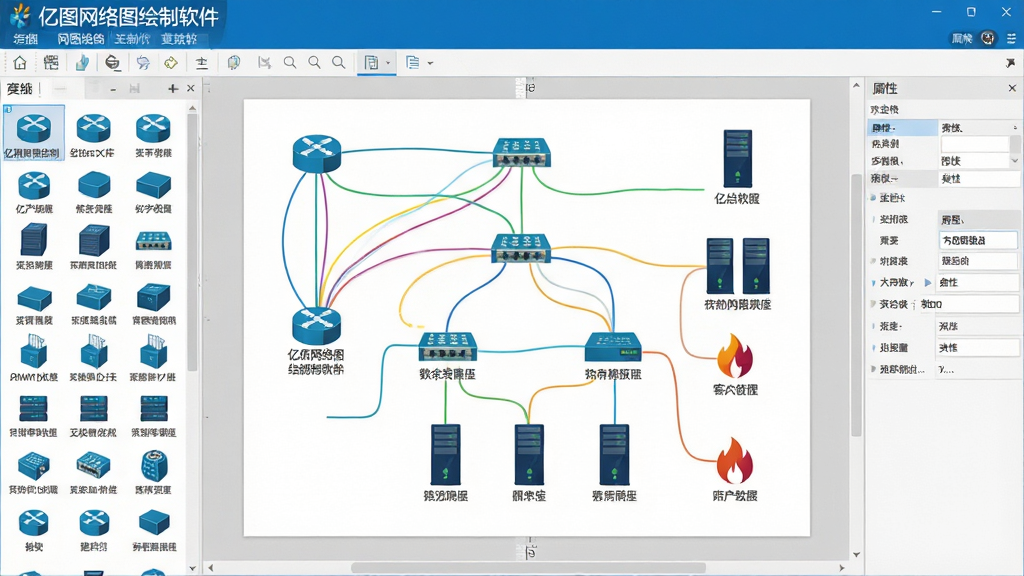Screen dimensions: 1024x576
Task: Select the hand pointer tool in toolbar
Action: 82,63
